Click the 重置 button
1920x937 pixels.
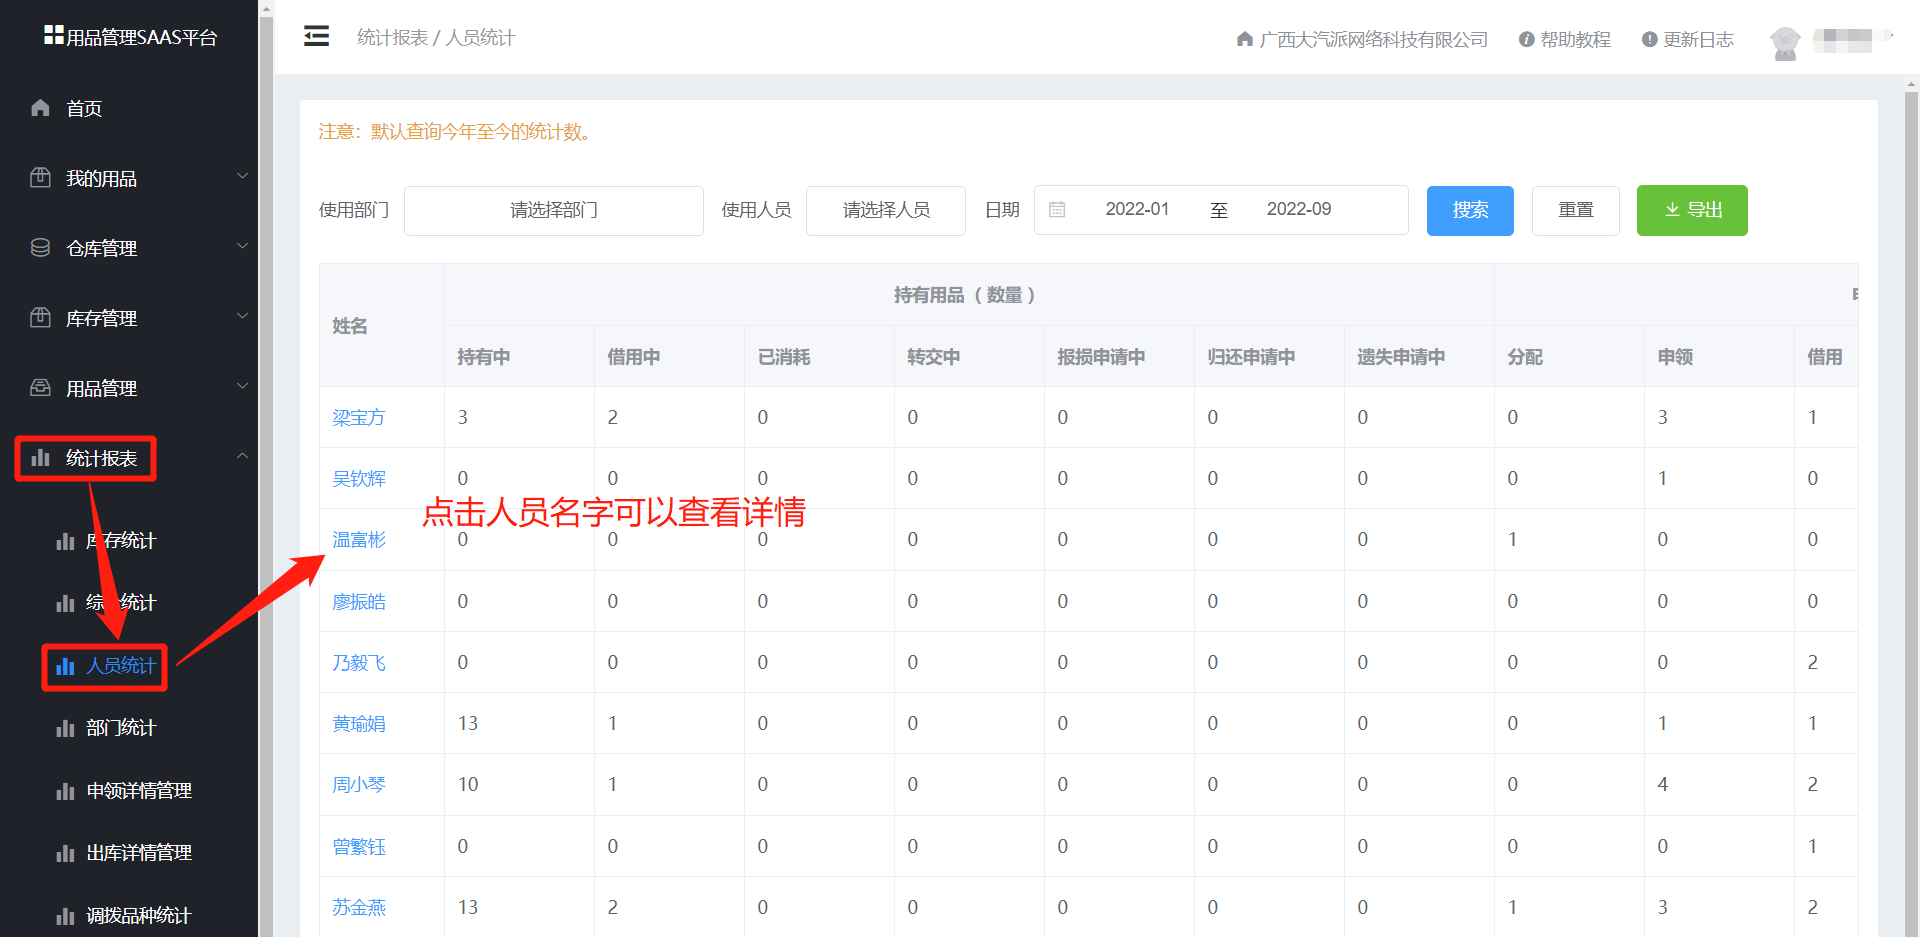(x=1576, y=210)
